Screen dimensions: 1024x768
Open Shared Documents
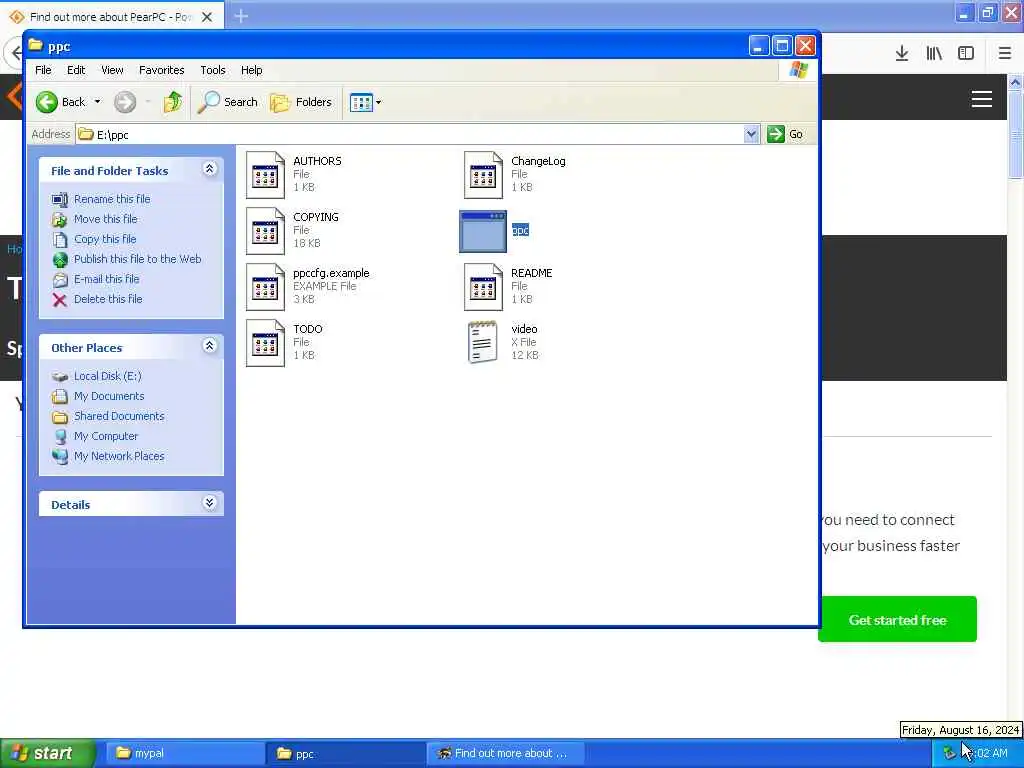click(119, 417)
